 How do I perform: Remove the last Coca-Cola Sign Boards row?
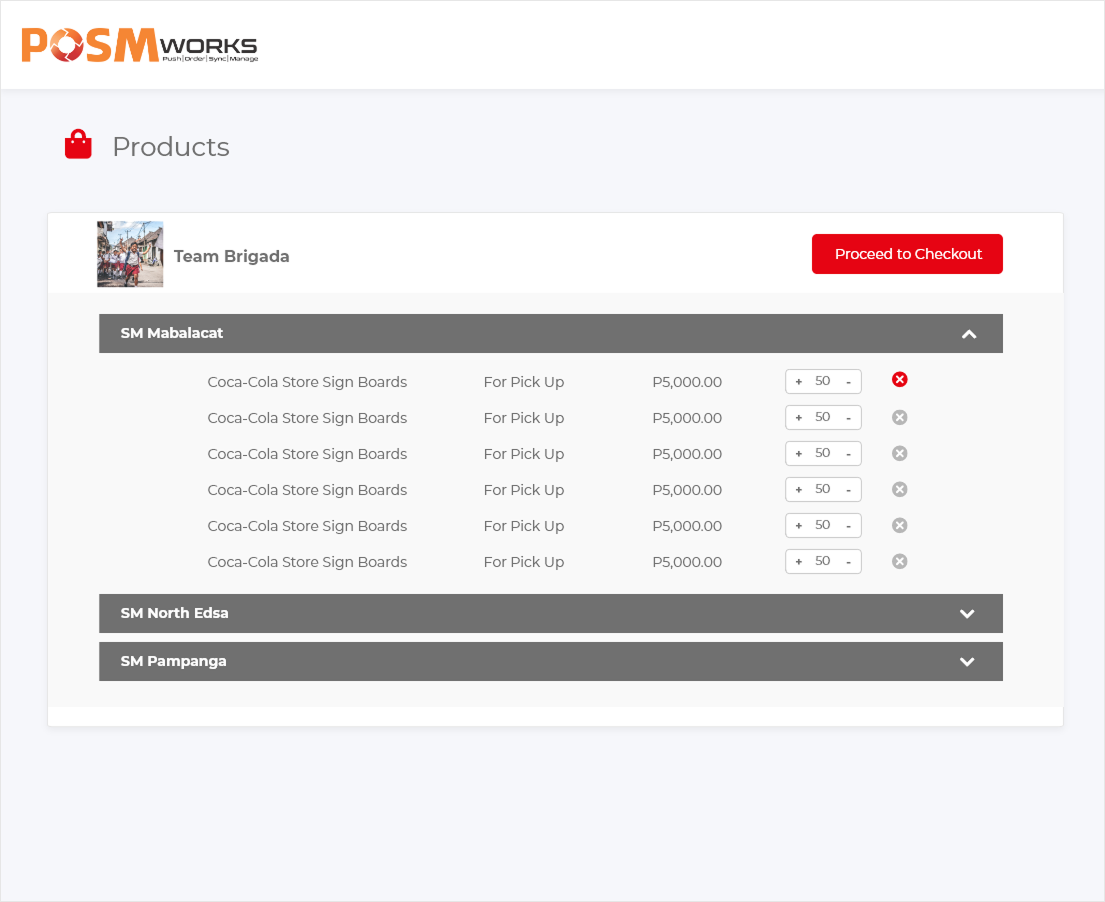tap(900, 561)
